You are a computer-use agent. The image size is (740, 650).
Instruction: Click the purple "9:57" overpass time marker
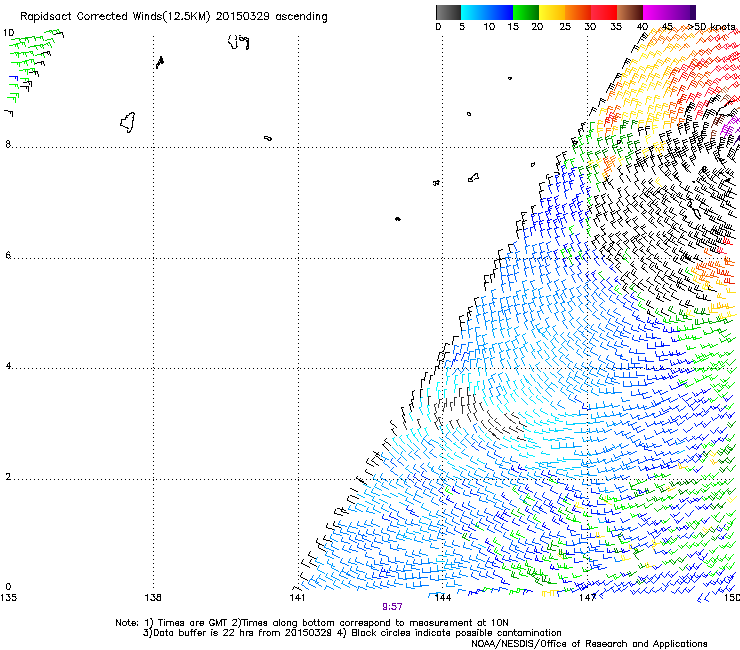point(392,607)
